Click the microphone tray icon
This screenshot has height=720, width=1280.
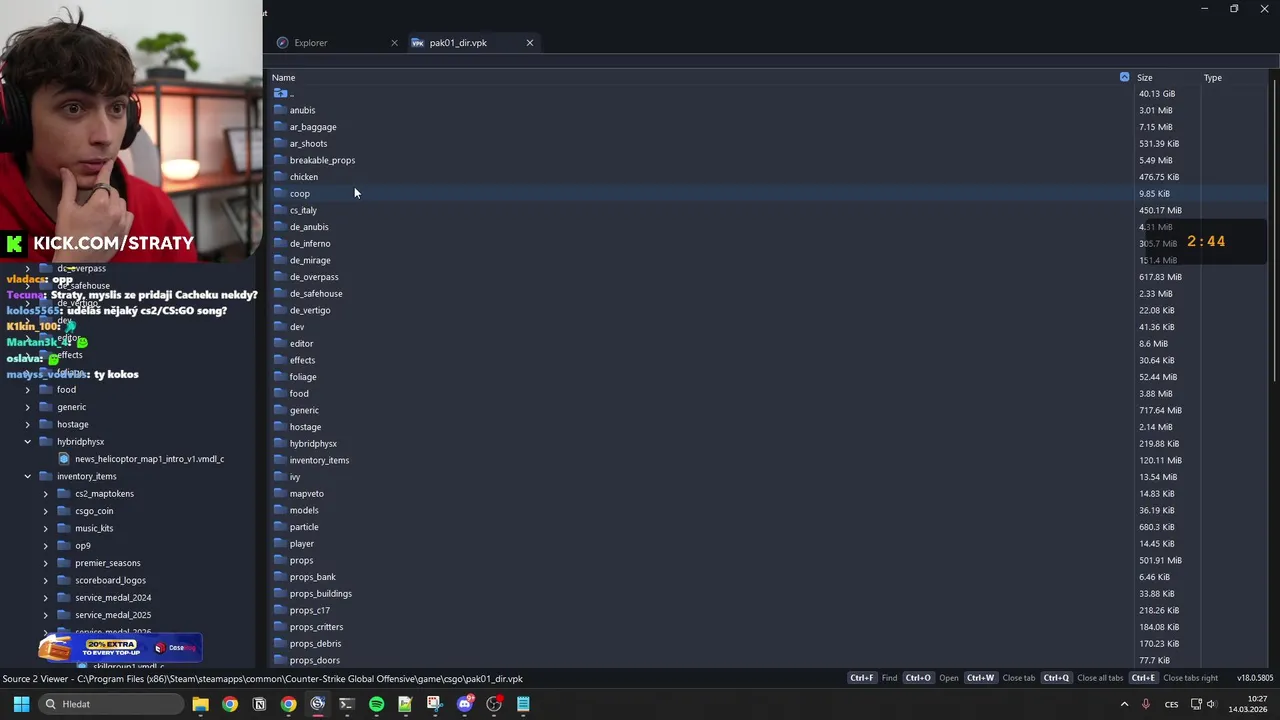click(1146, 704)
